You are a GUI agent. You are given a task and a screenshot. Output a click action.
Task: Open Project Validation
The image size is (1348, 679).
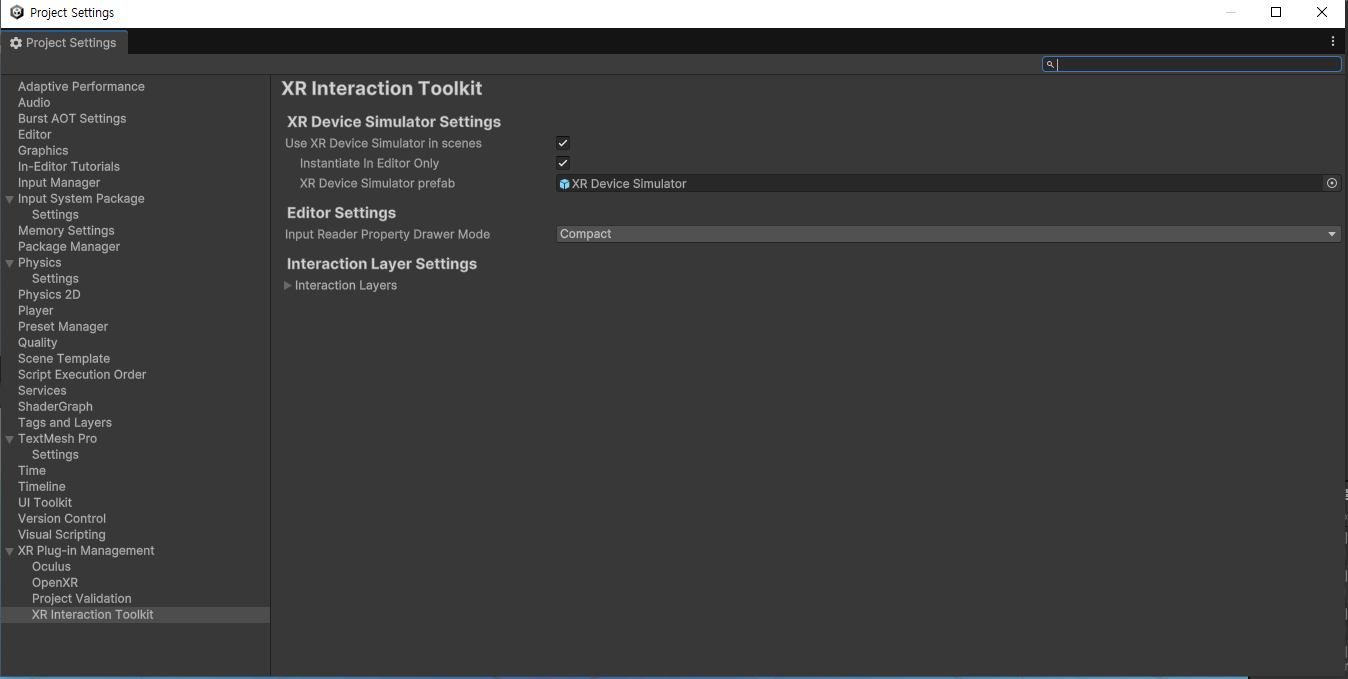pos(82,599)
